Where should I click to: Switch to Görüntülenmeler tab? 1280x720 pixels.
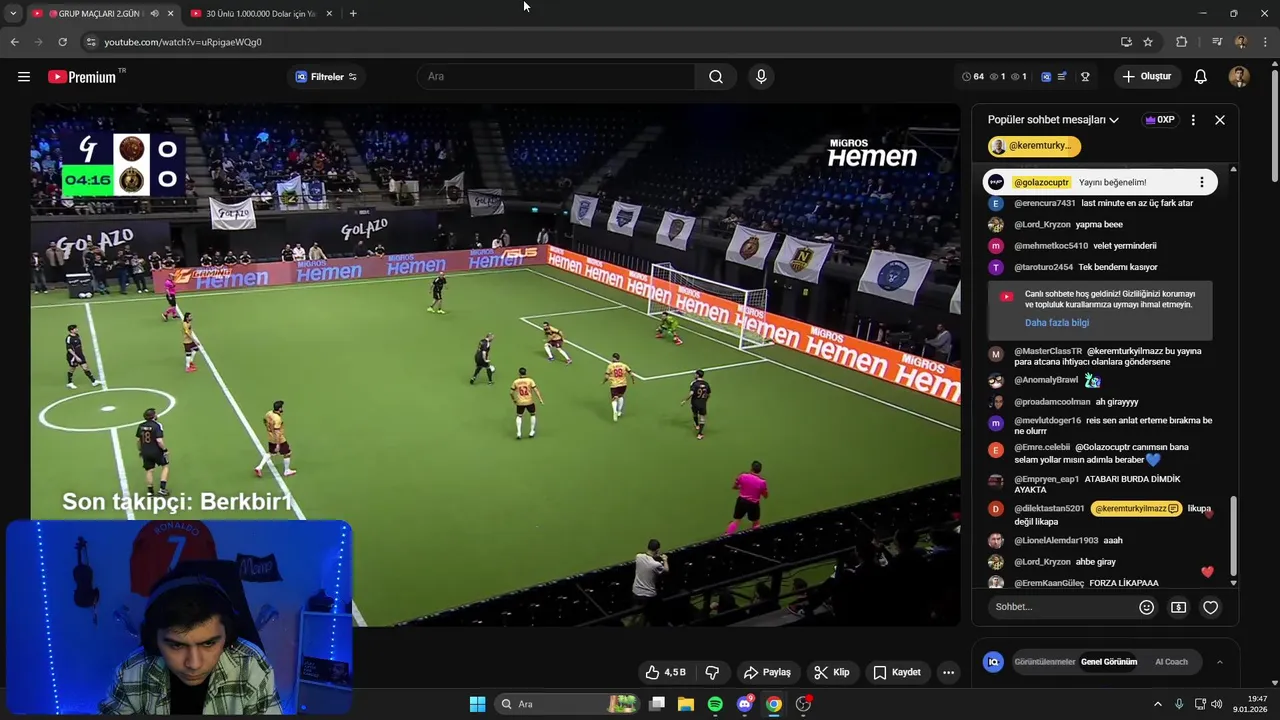coord(1044,662)
